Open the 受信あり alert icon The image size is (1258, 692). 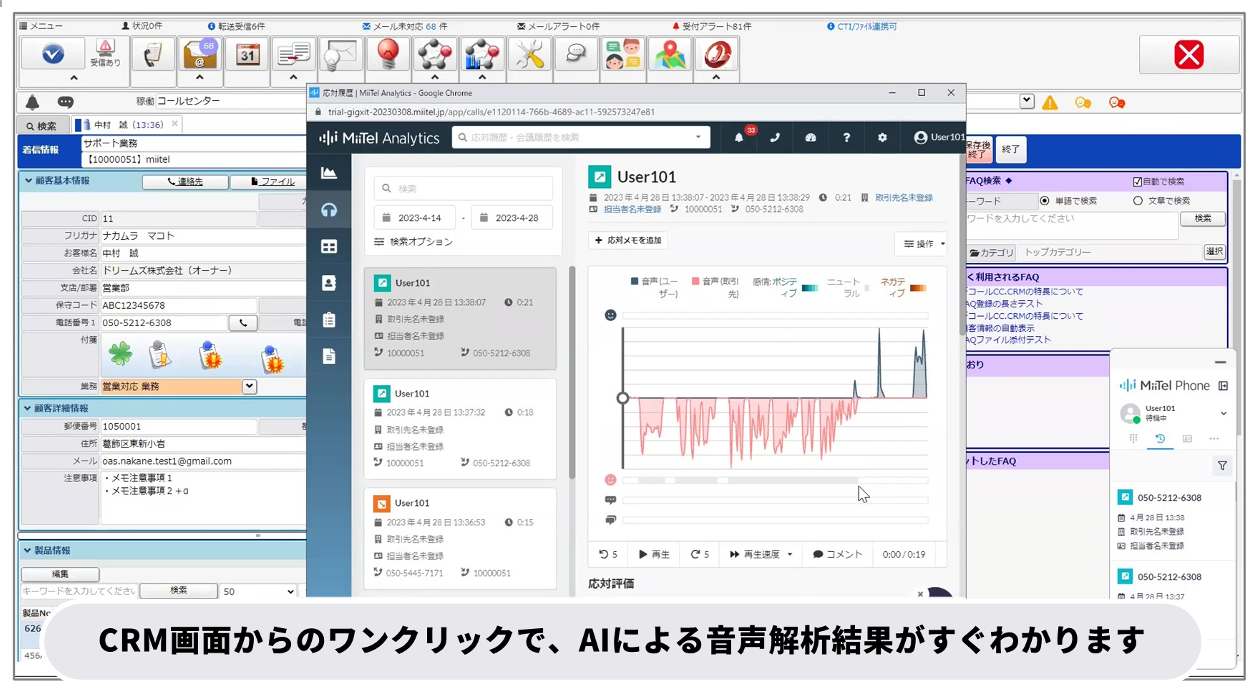(105, 53)
